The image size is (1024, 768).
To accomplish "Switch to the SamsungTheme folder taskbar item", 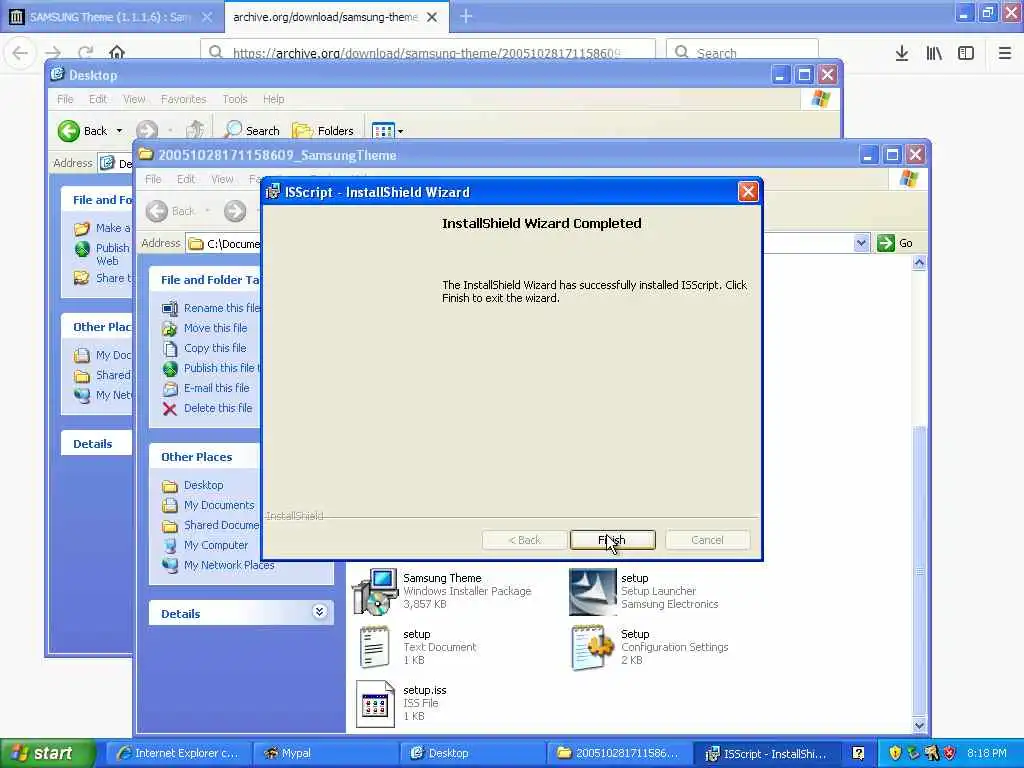I will coord(619,753).
